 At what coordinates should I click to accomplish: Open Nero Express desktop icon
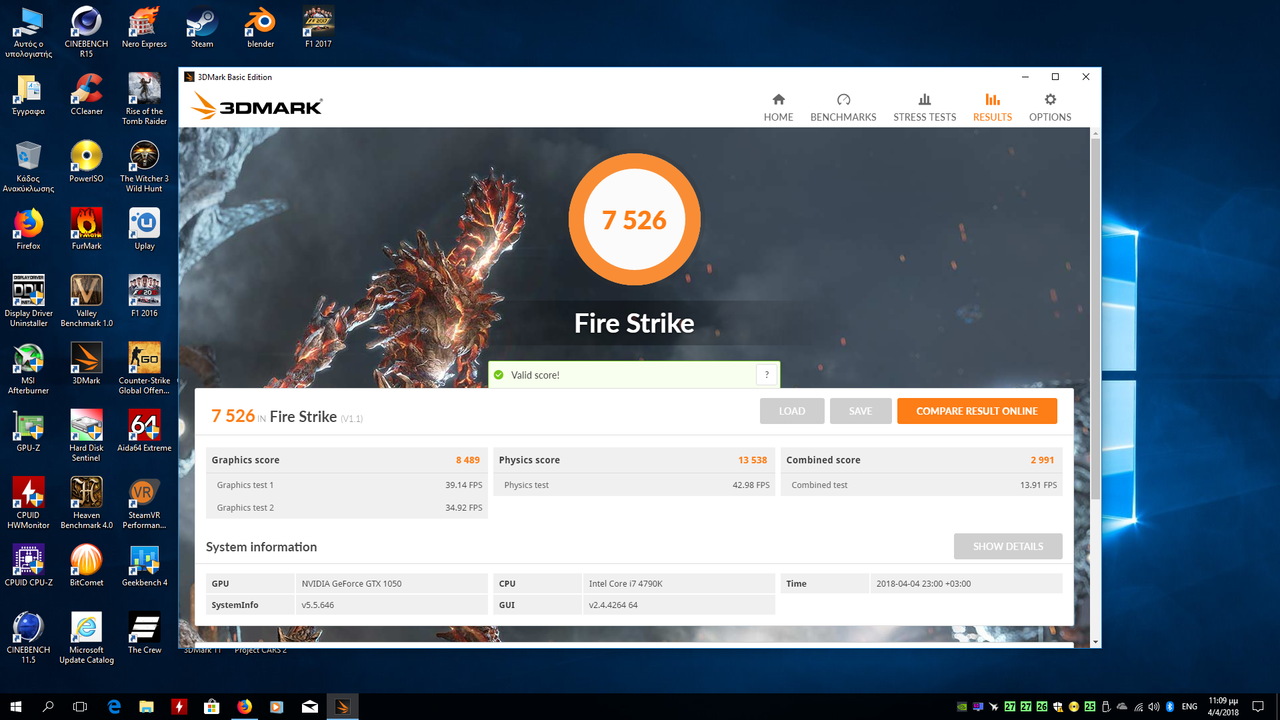144,28
